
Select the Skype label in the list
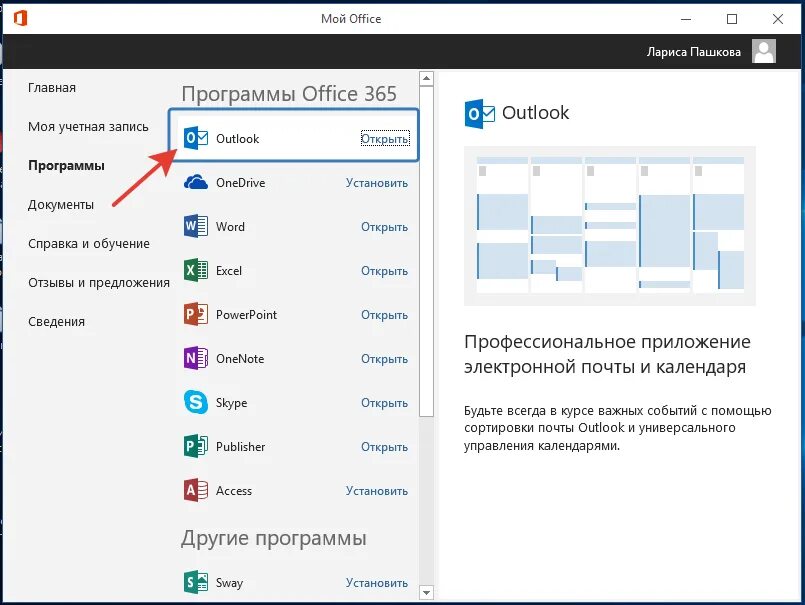231,403
